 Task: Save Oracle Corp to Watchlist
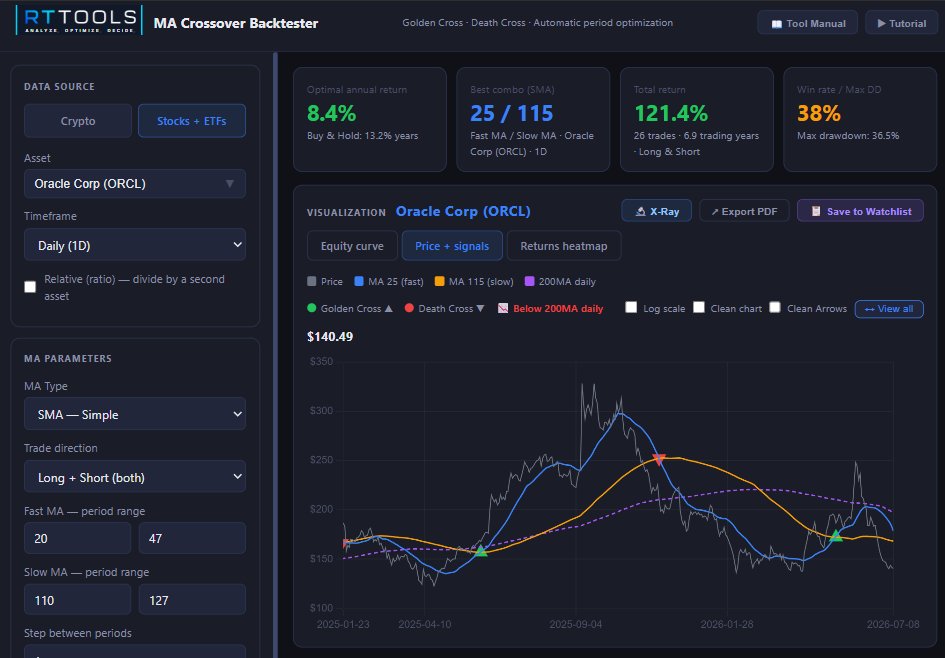(860, 211)
